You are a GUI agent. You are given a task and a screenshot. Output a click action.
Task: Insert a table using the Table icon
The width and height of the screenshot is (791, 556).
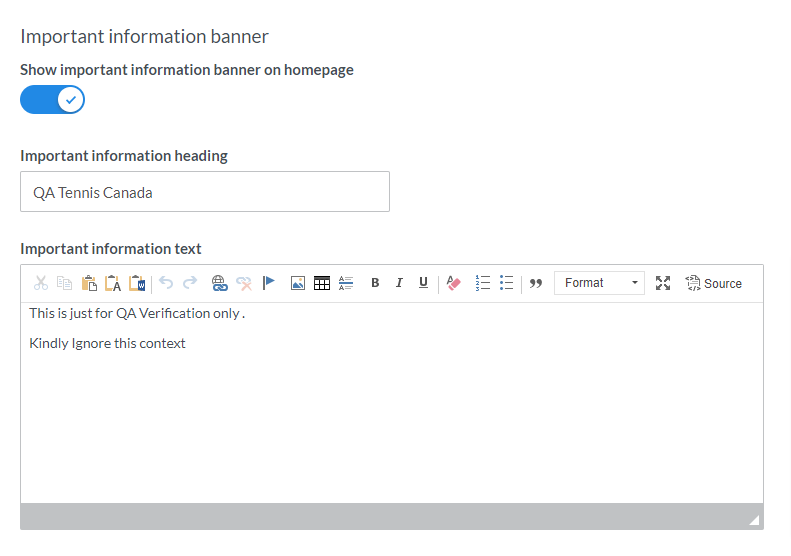322,283
